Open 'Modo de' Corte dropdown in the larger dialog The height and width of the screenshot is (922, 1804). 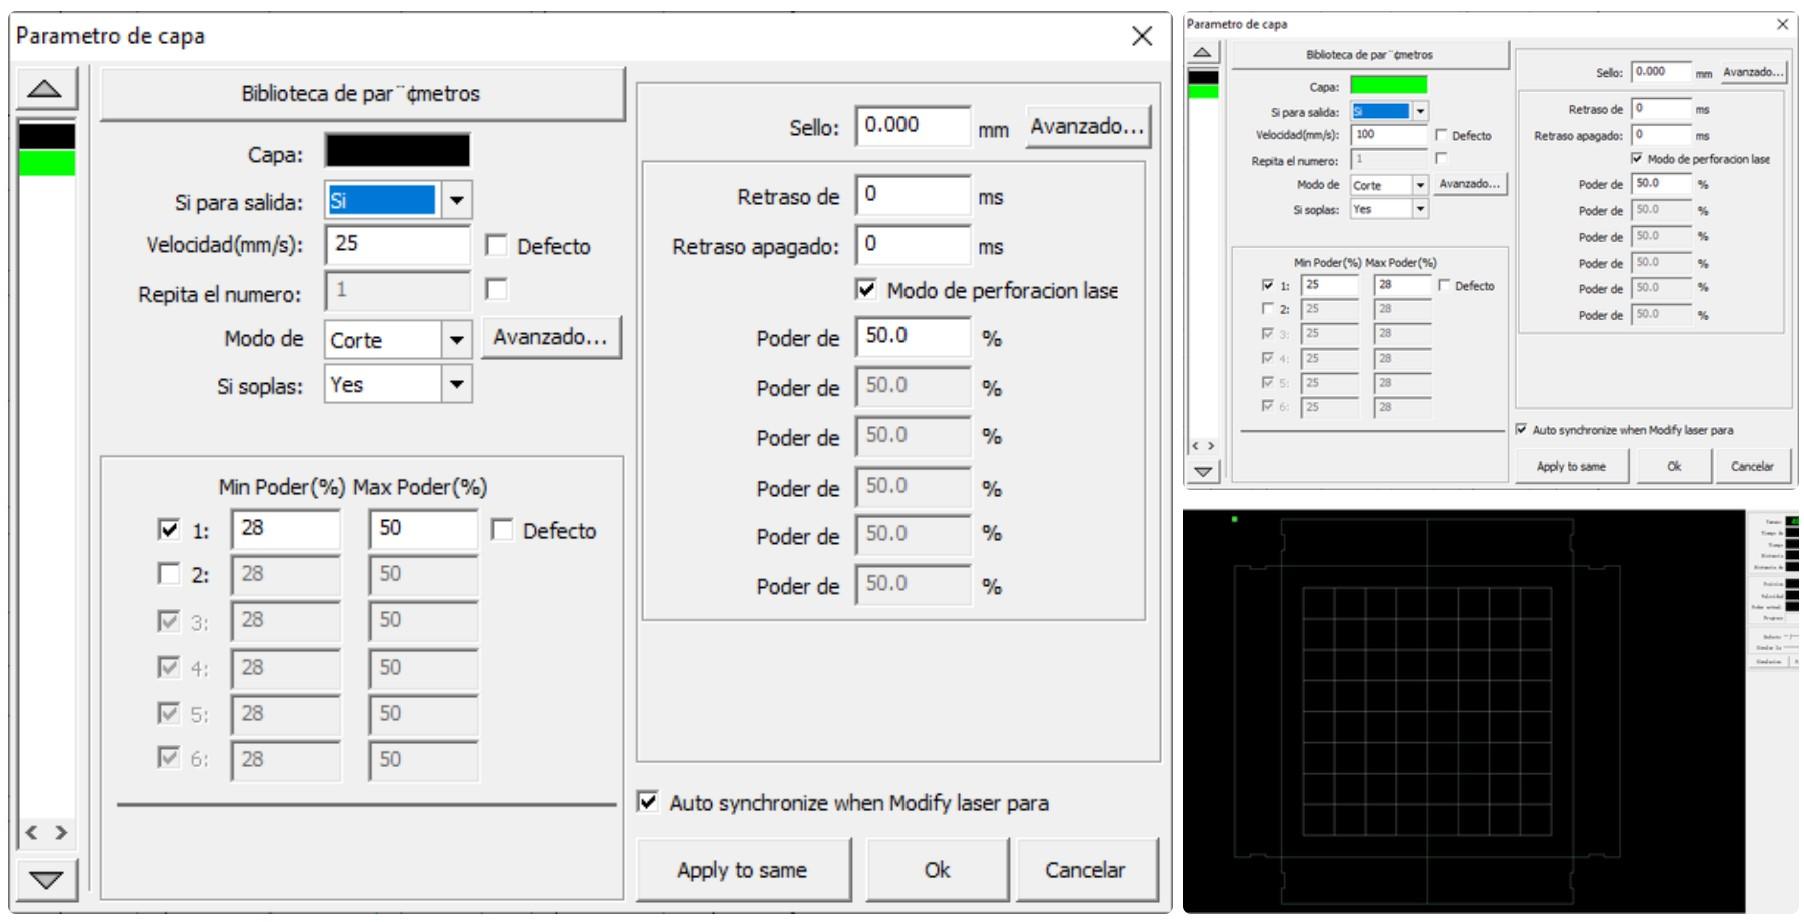456,340
